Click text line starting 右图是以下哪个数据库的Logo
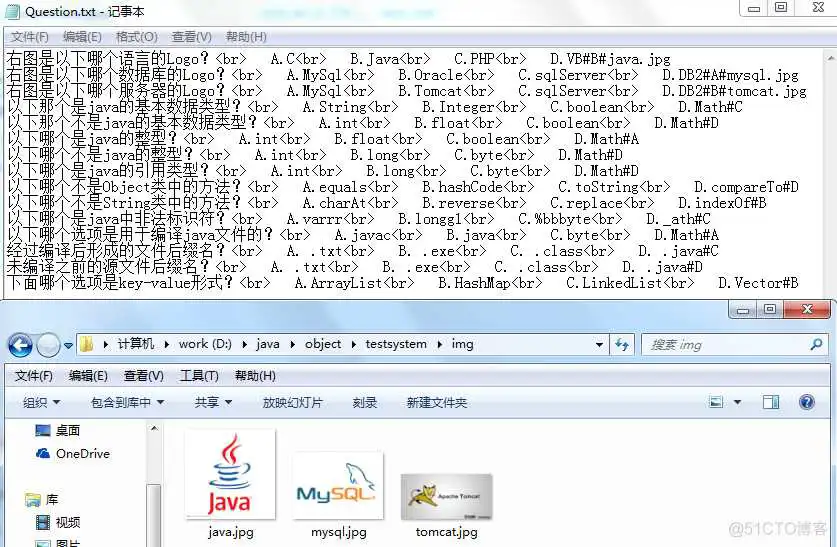This screenshot has height=547, width=837. [x=402, y=75]
